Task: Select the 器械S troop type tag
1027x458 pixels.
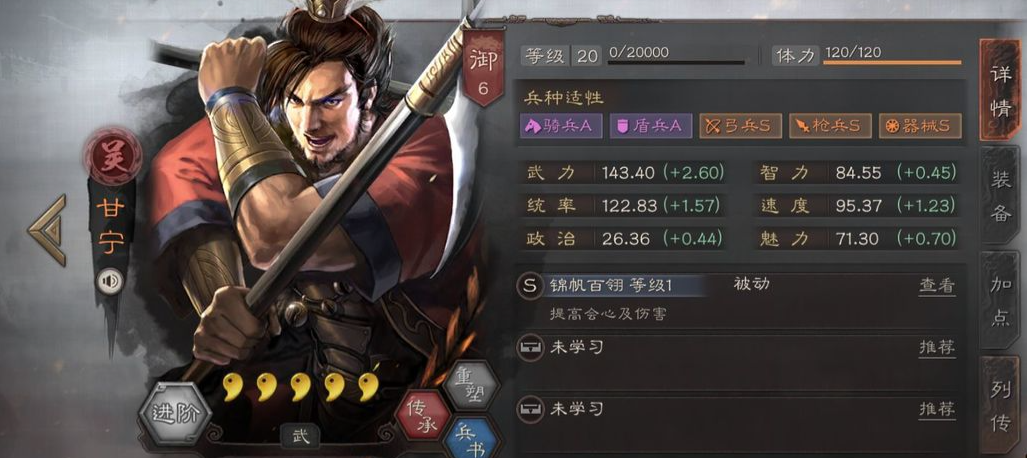Action: (x=920, y=126)
